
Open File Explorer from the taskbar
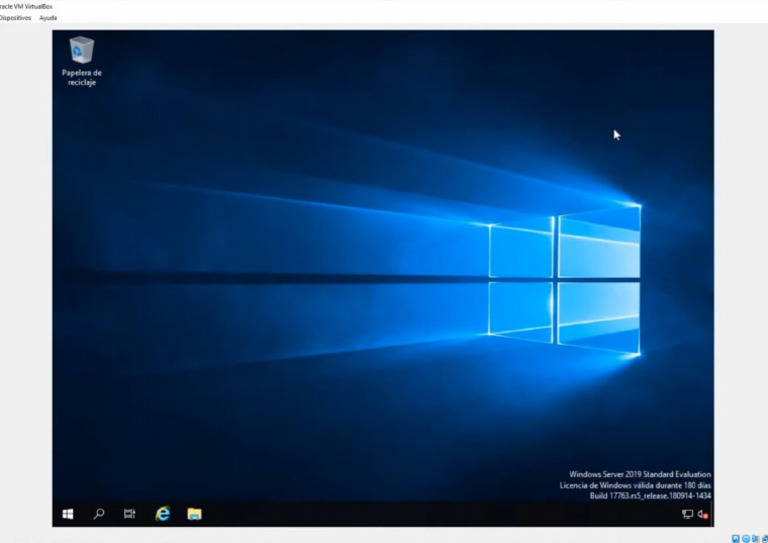[194, 514]
